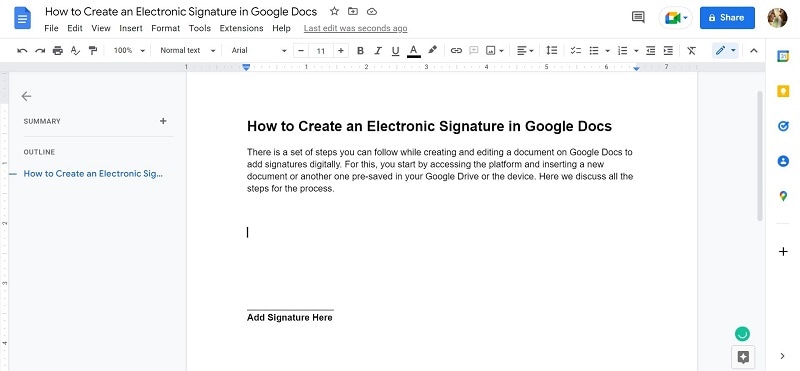Open the zoom level dropdown showing 100%
Screen dimensions: 800x371
(x=129, y=51)
